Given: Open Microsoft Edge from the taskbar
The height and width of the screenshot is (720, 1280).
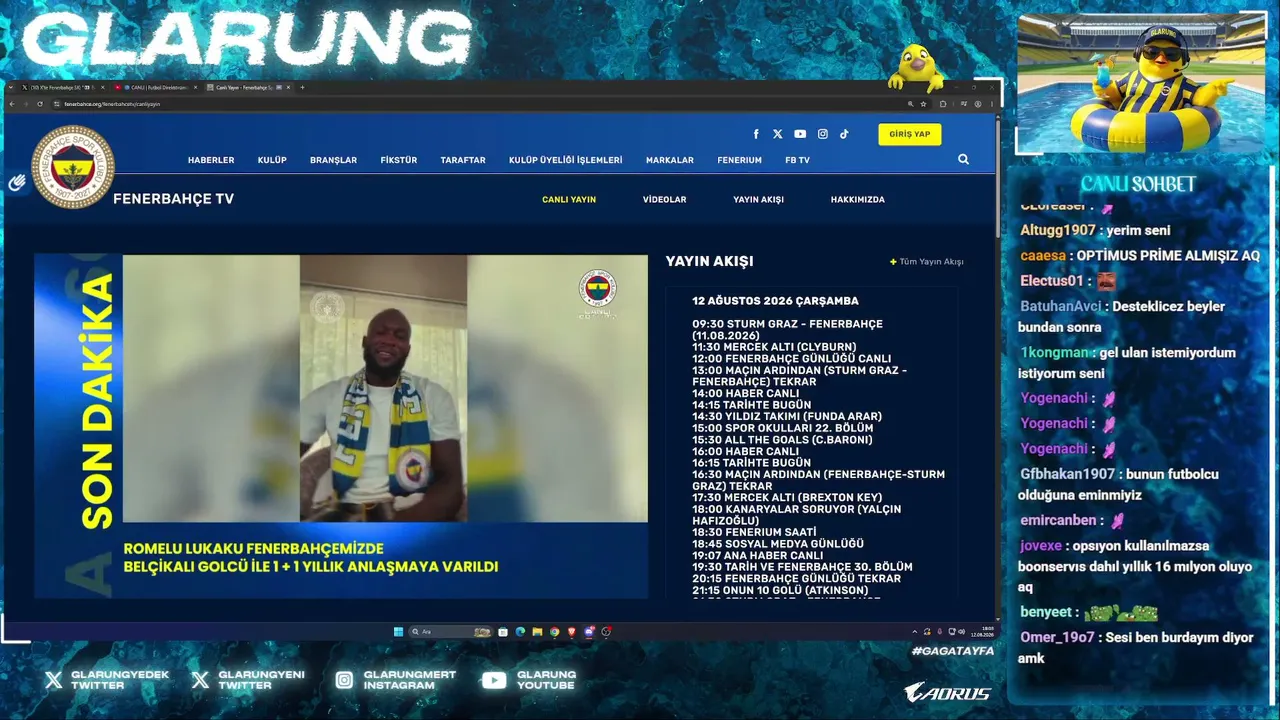Looking at the screenshot, I should click(x=520, y=632).
